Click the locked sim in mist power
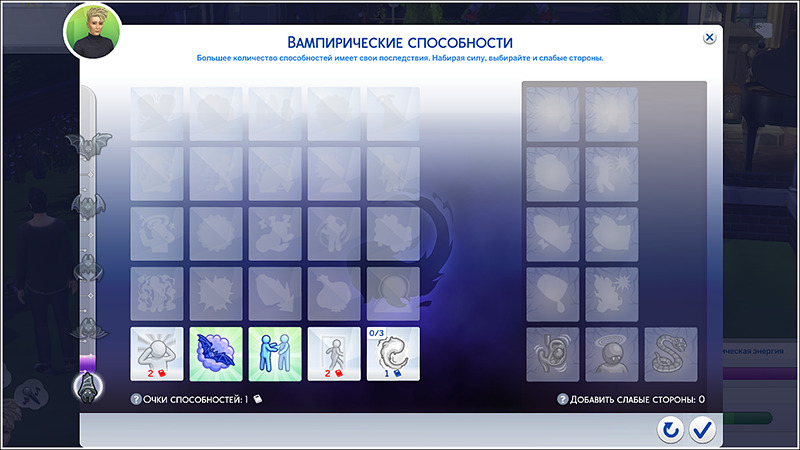The width and height of the screenshot is (800, 450). [x=157, y=294]
